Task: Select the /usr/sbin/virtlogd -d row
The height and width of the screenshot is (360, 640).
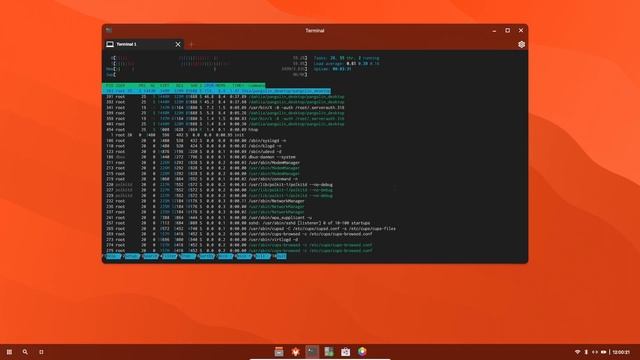Action: coord(202,240)
